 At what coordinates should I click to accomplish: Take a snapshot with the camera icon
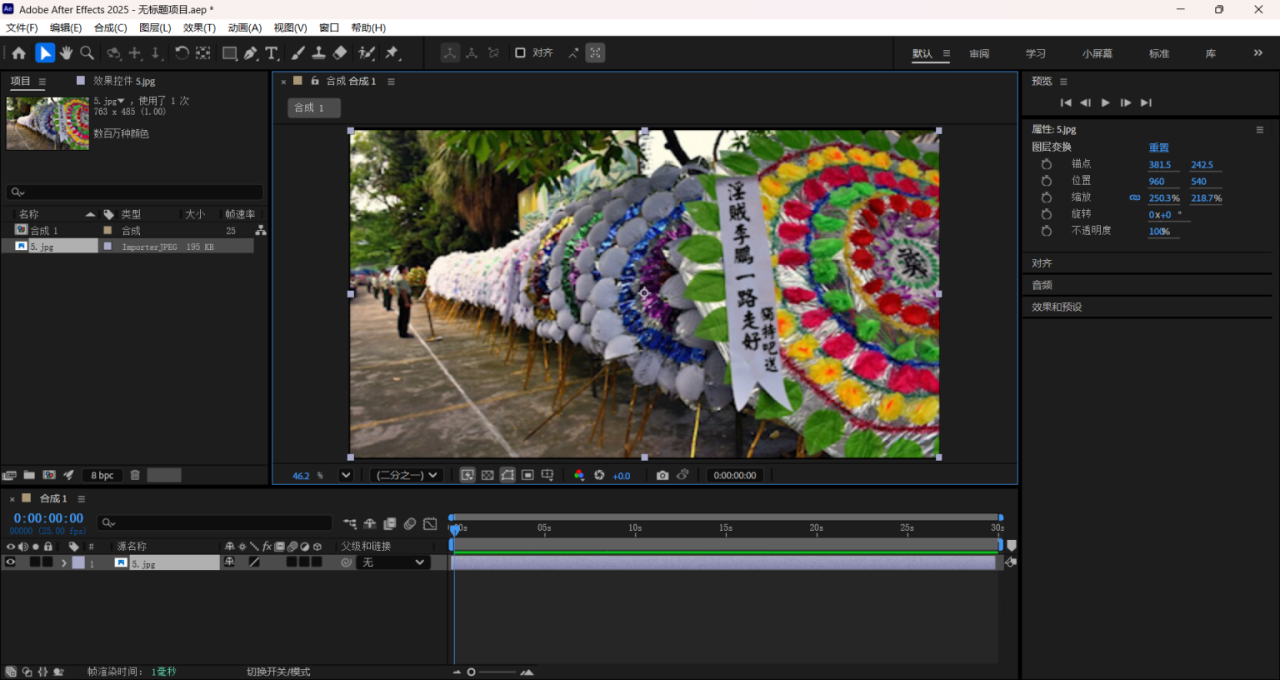[x=662, y=475]
